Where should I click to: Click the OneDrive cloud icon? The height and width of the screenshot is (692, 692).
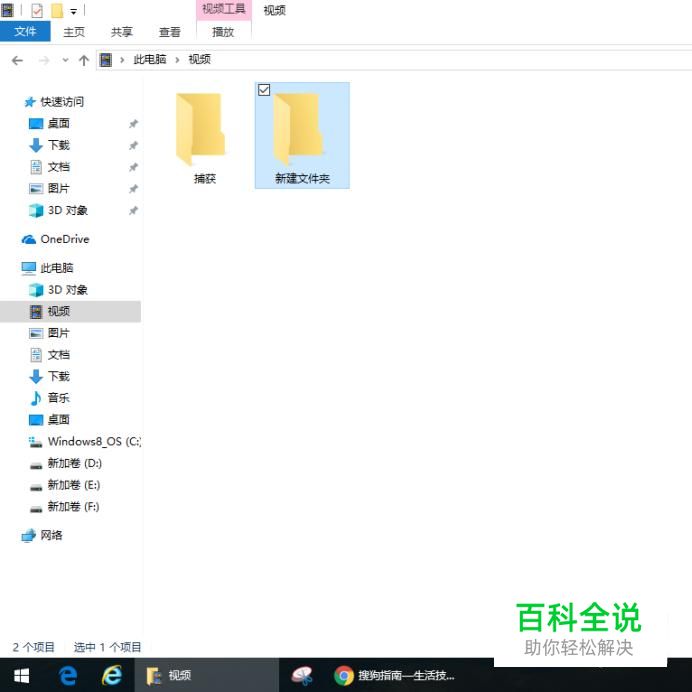(x=29, y=240)
